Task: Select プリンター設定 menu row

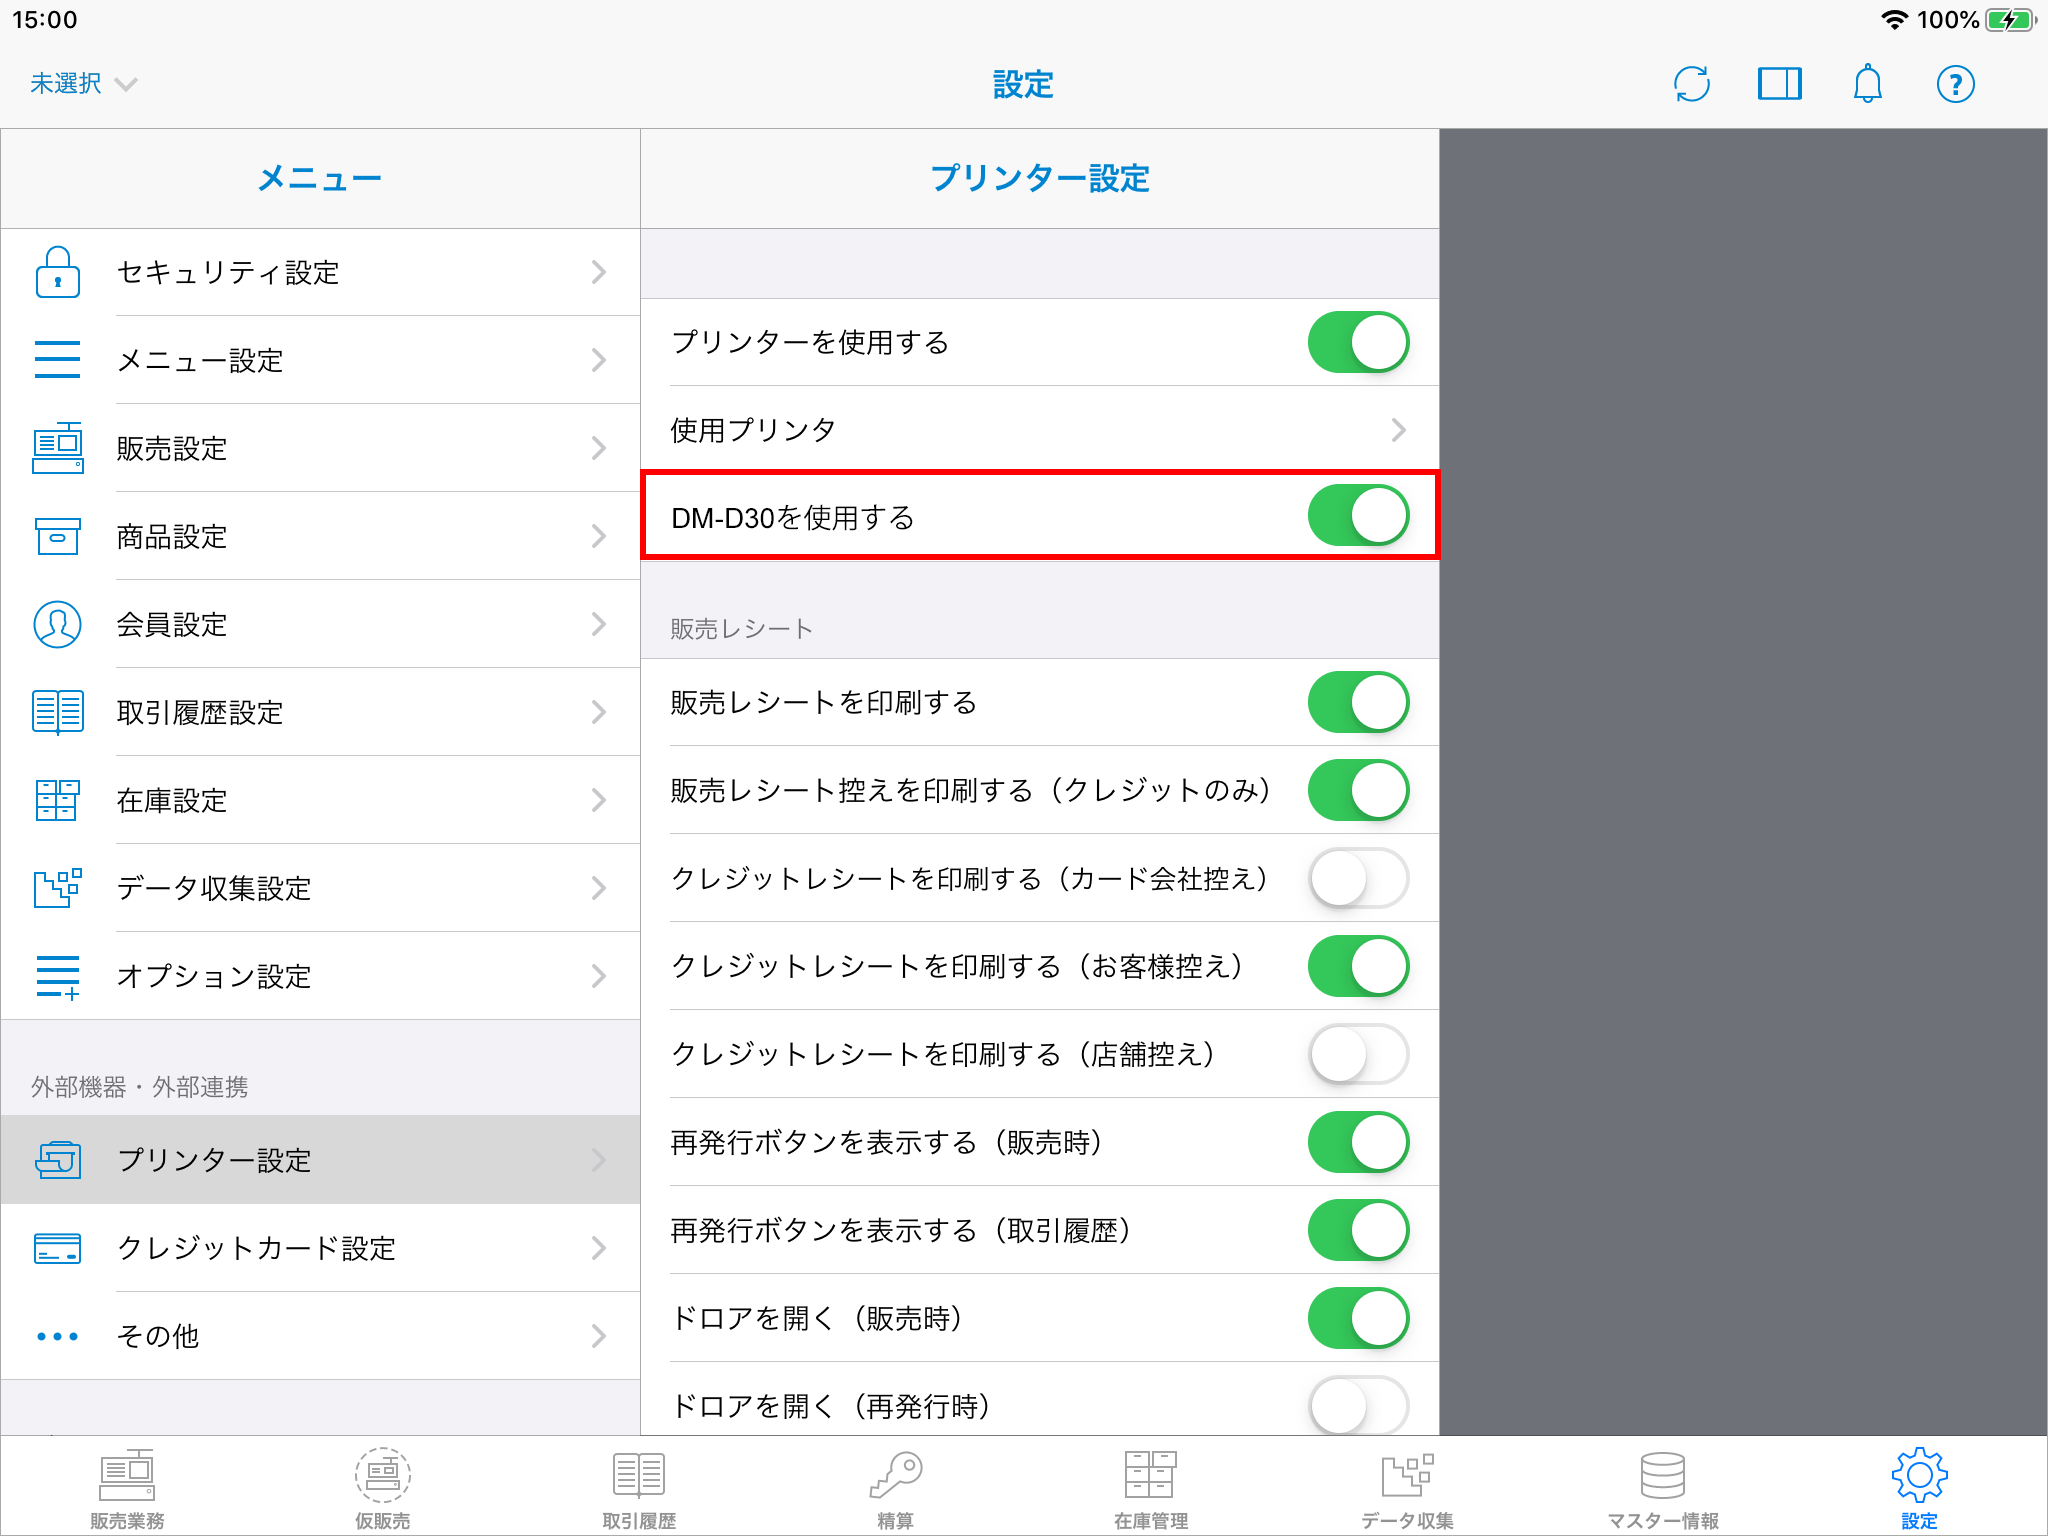Action: 320,1160
